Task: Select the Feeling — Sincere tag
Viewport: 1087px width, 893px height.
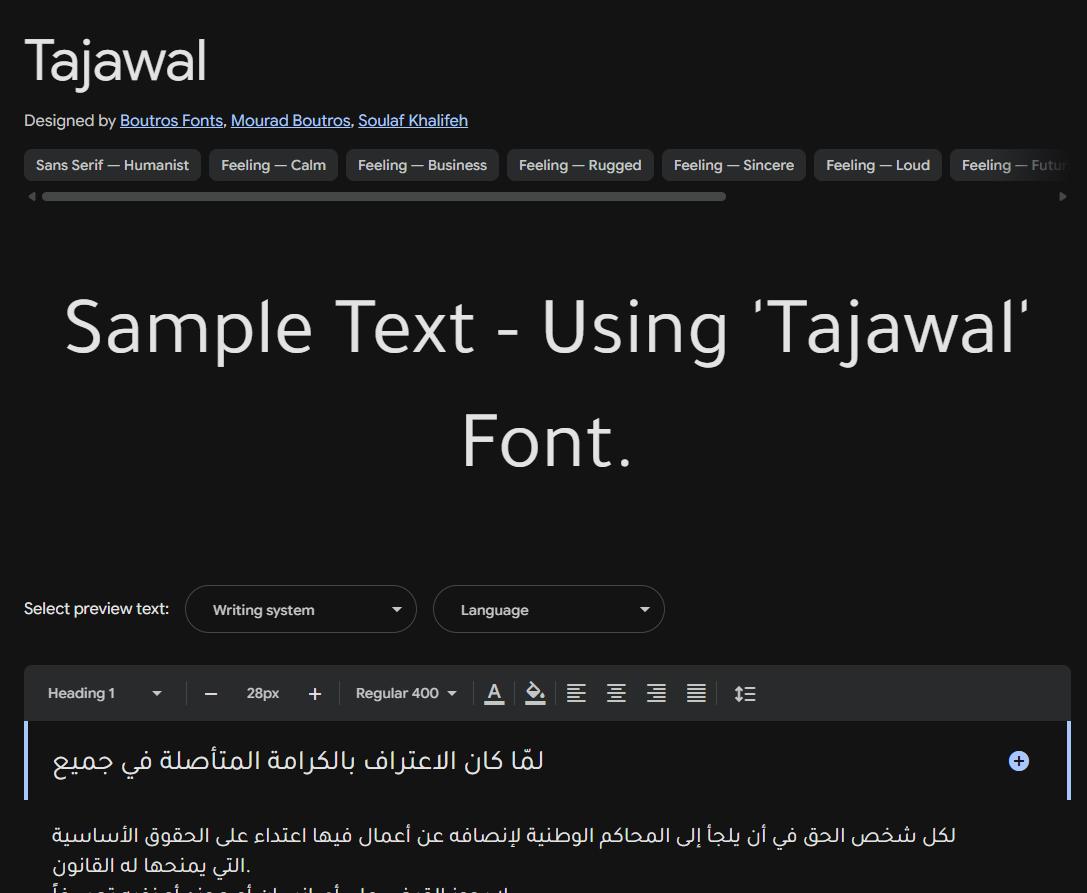Action: point(733,165)
